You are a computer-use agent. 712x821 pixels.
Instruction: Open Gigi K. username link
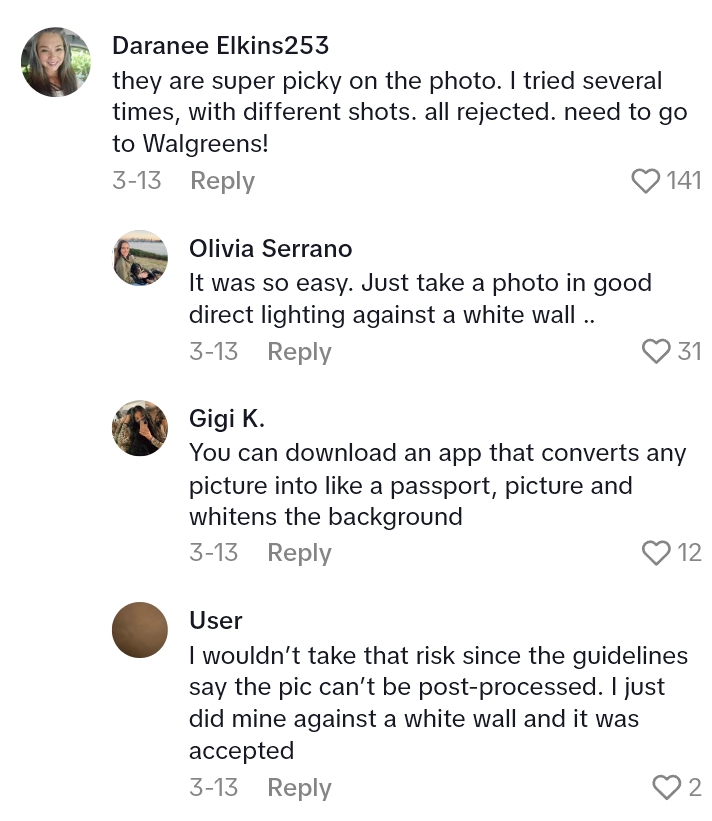click(x=226, y=418)
